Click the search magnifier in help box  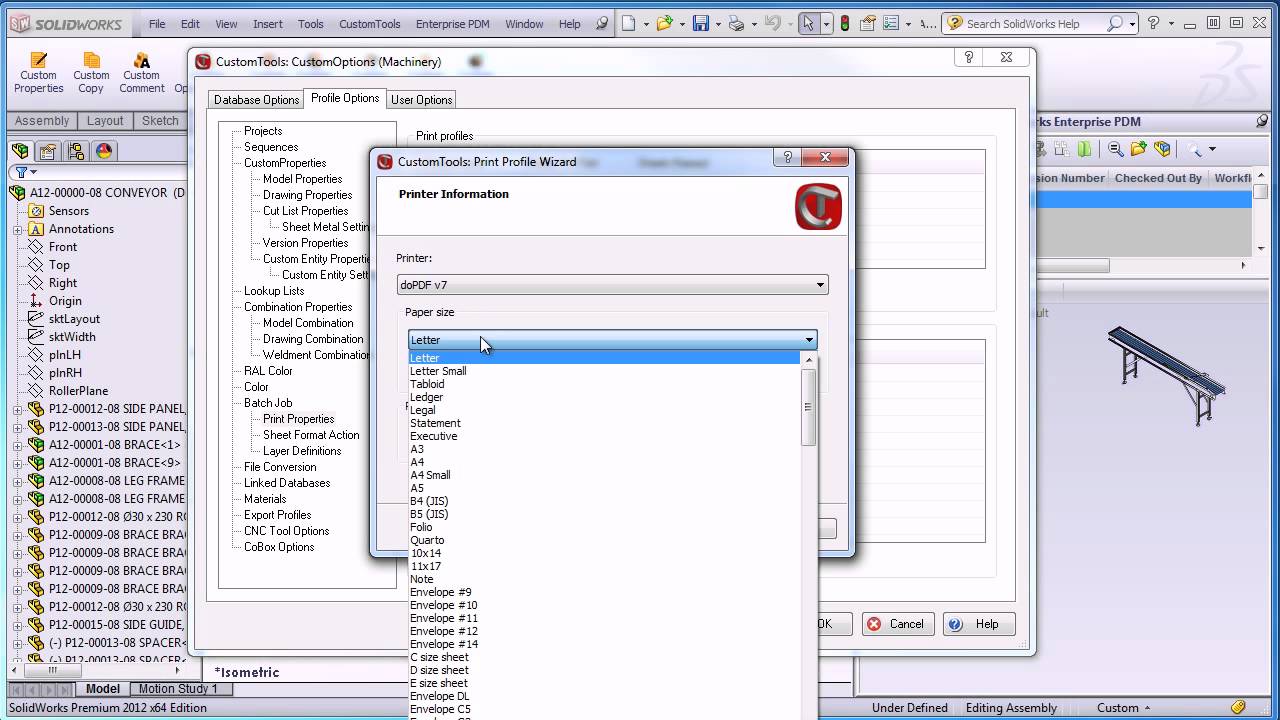(x=1115, y=23)
